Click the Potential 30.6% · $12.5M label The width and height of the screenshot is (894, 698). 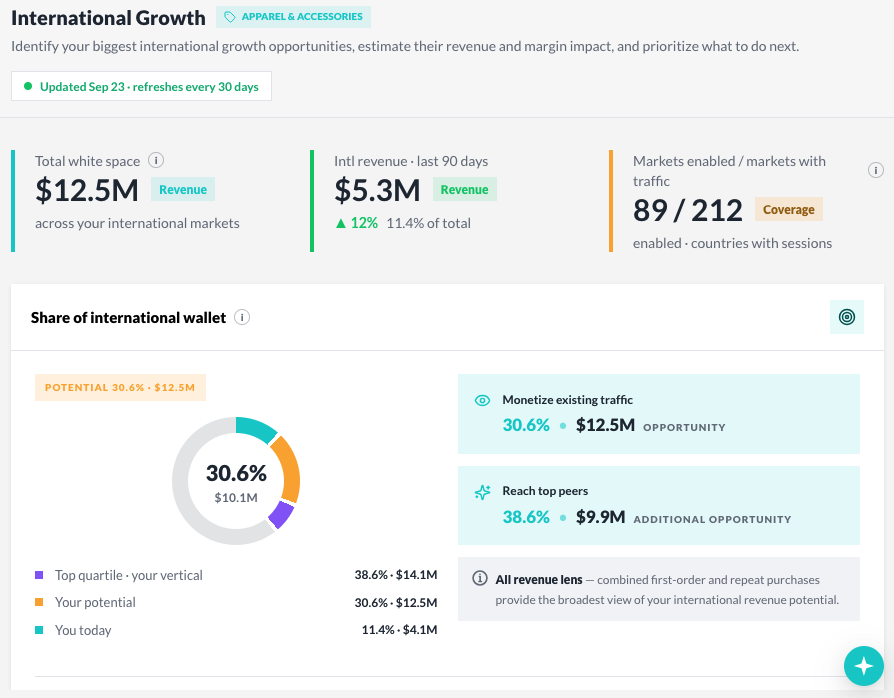pos(120,388)
